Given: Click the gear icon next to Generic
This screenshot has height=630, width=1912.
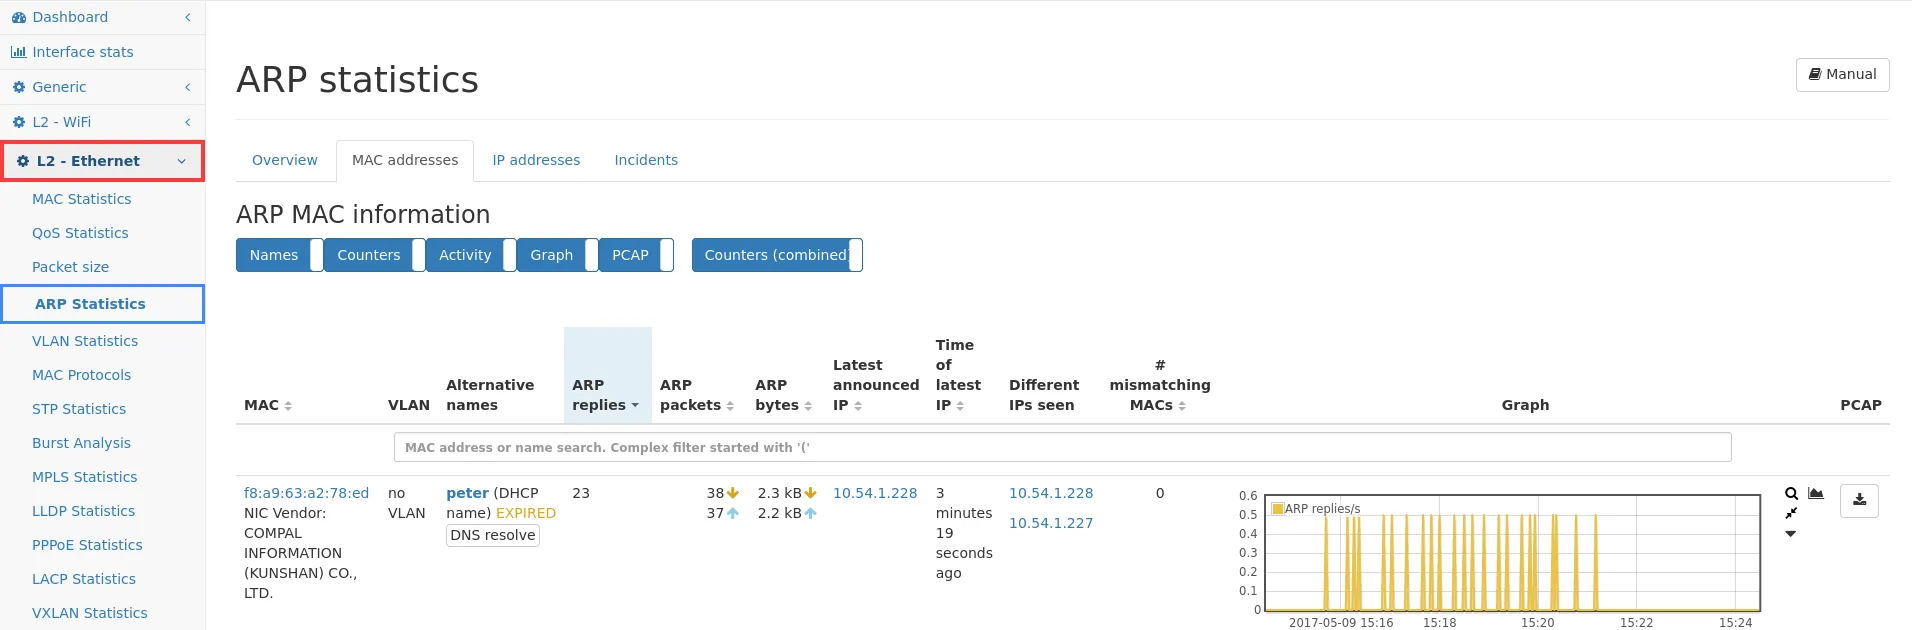Looking at the screenshot, I should 19,87.
